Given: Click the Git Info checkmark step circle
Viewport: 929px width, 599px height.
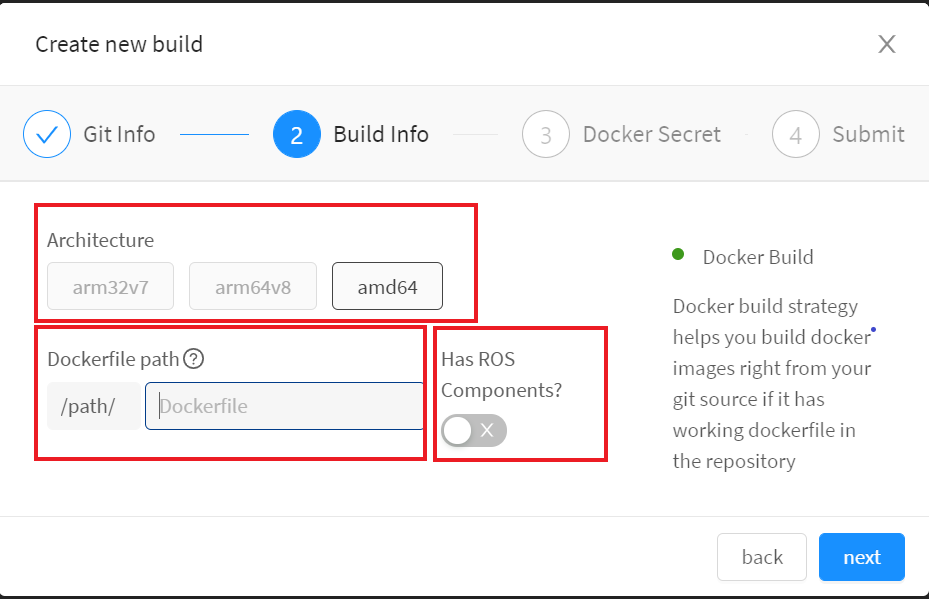Looking at the screenshot, I should point(47,134).
